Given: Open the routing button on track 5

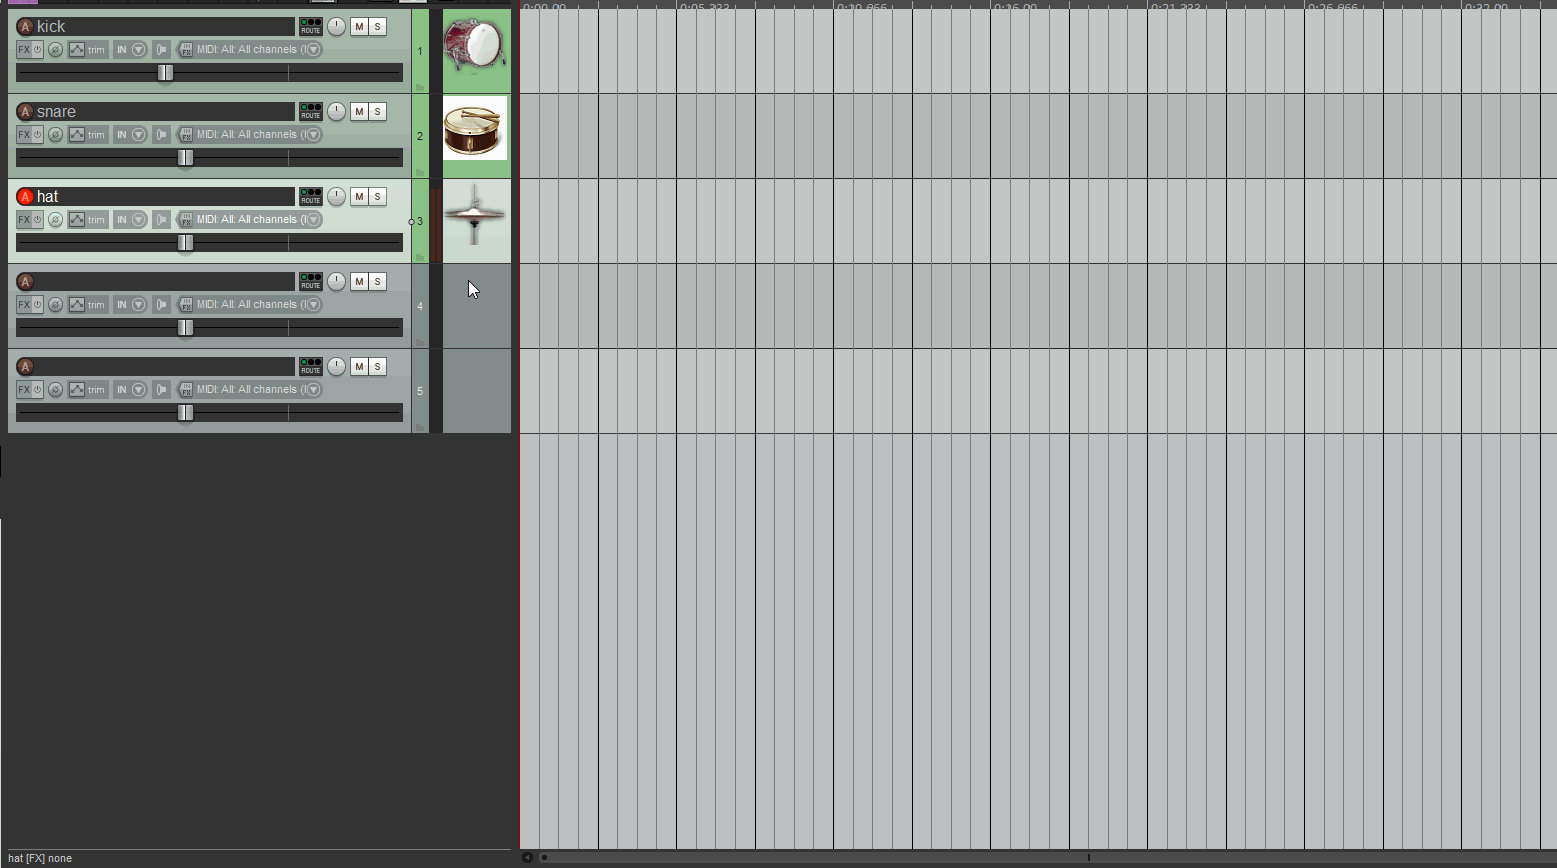Looking at the screenshot, I should (311, 367).
